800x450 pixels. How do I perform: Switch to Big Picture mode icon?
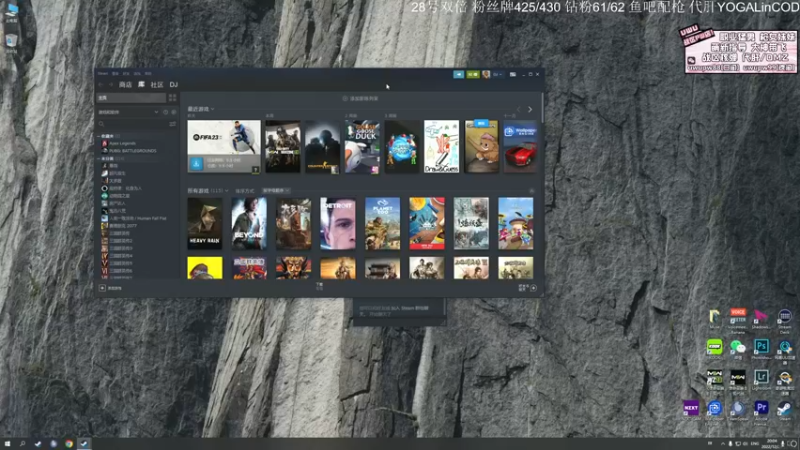[x=513, y=74]
